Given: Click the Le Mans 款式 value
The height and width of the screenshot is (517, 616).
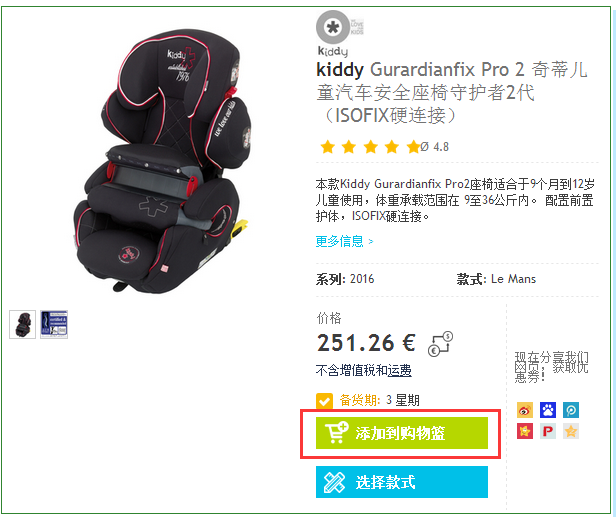Looking at the screenshot, I should pos(513,279).
